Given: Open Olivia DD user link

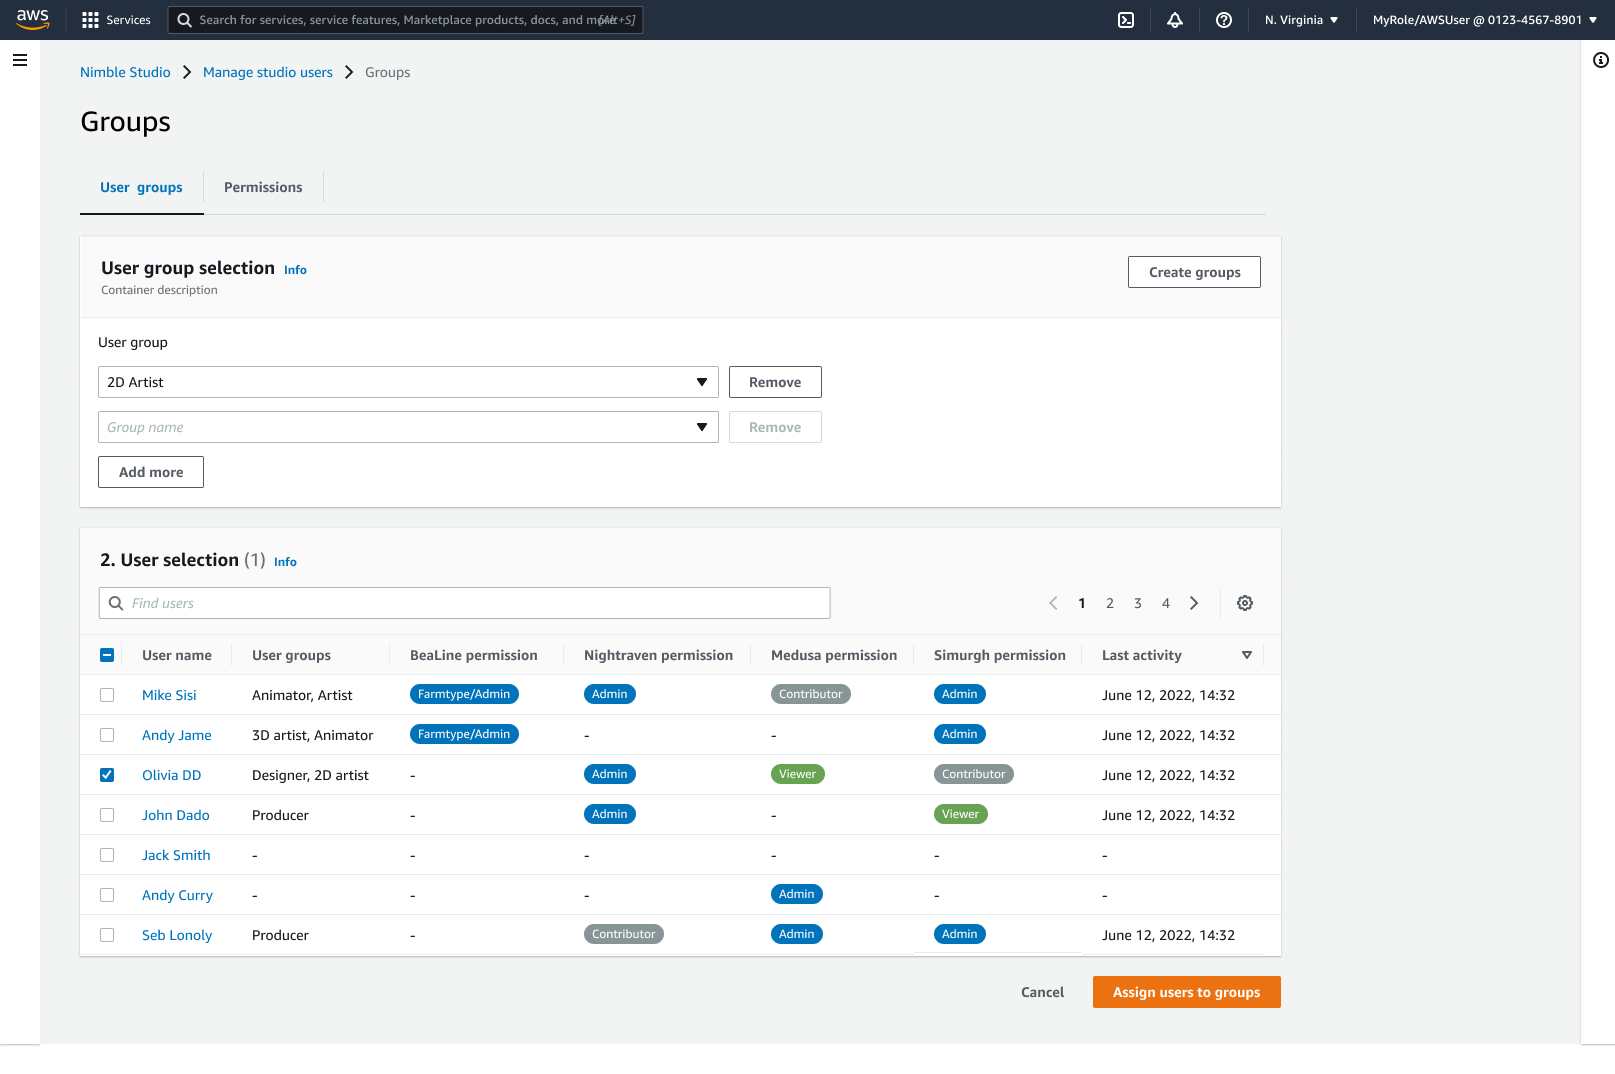Looking at the screenshot, I should click(172, 775).
